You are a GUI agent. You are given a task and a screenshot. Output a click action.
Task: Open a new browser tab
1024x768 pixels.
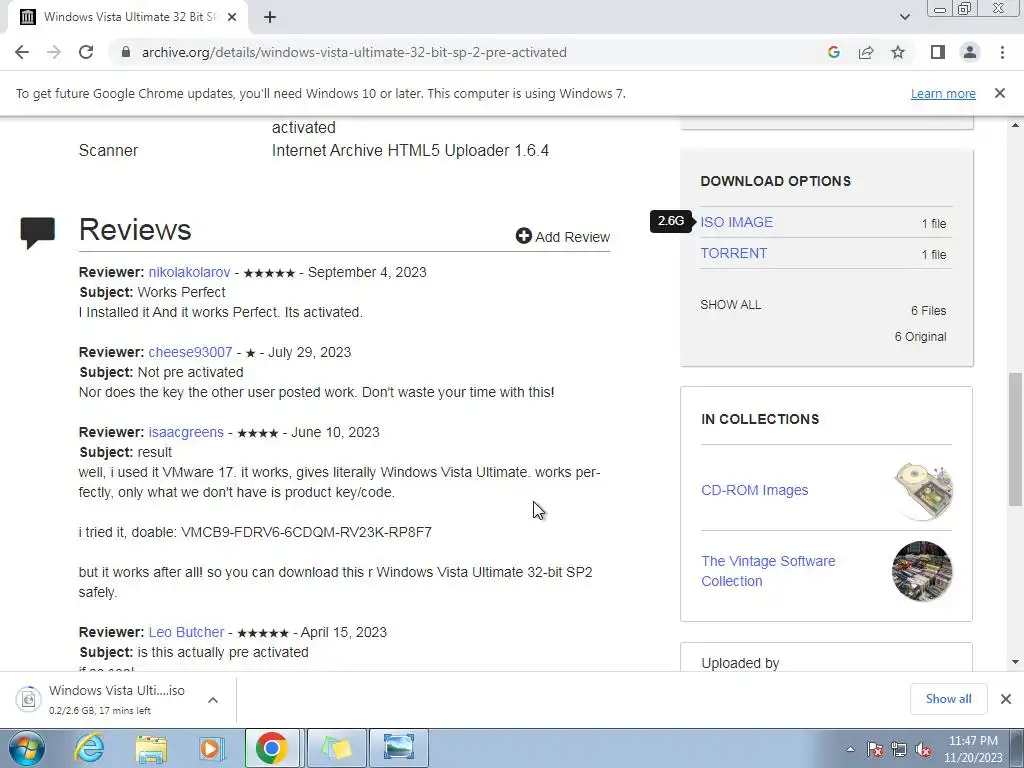(x=270, y=18)
